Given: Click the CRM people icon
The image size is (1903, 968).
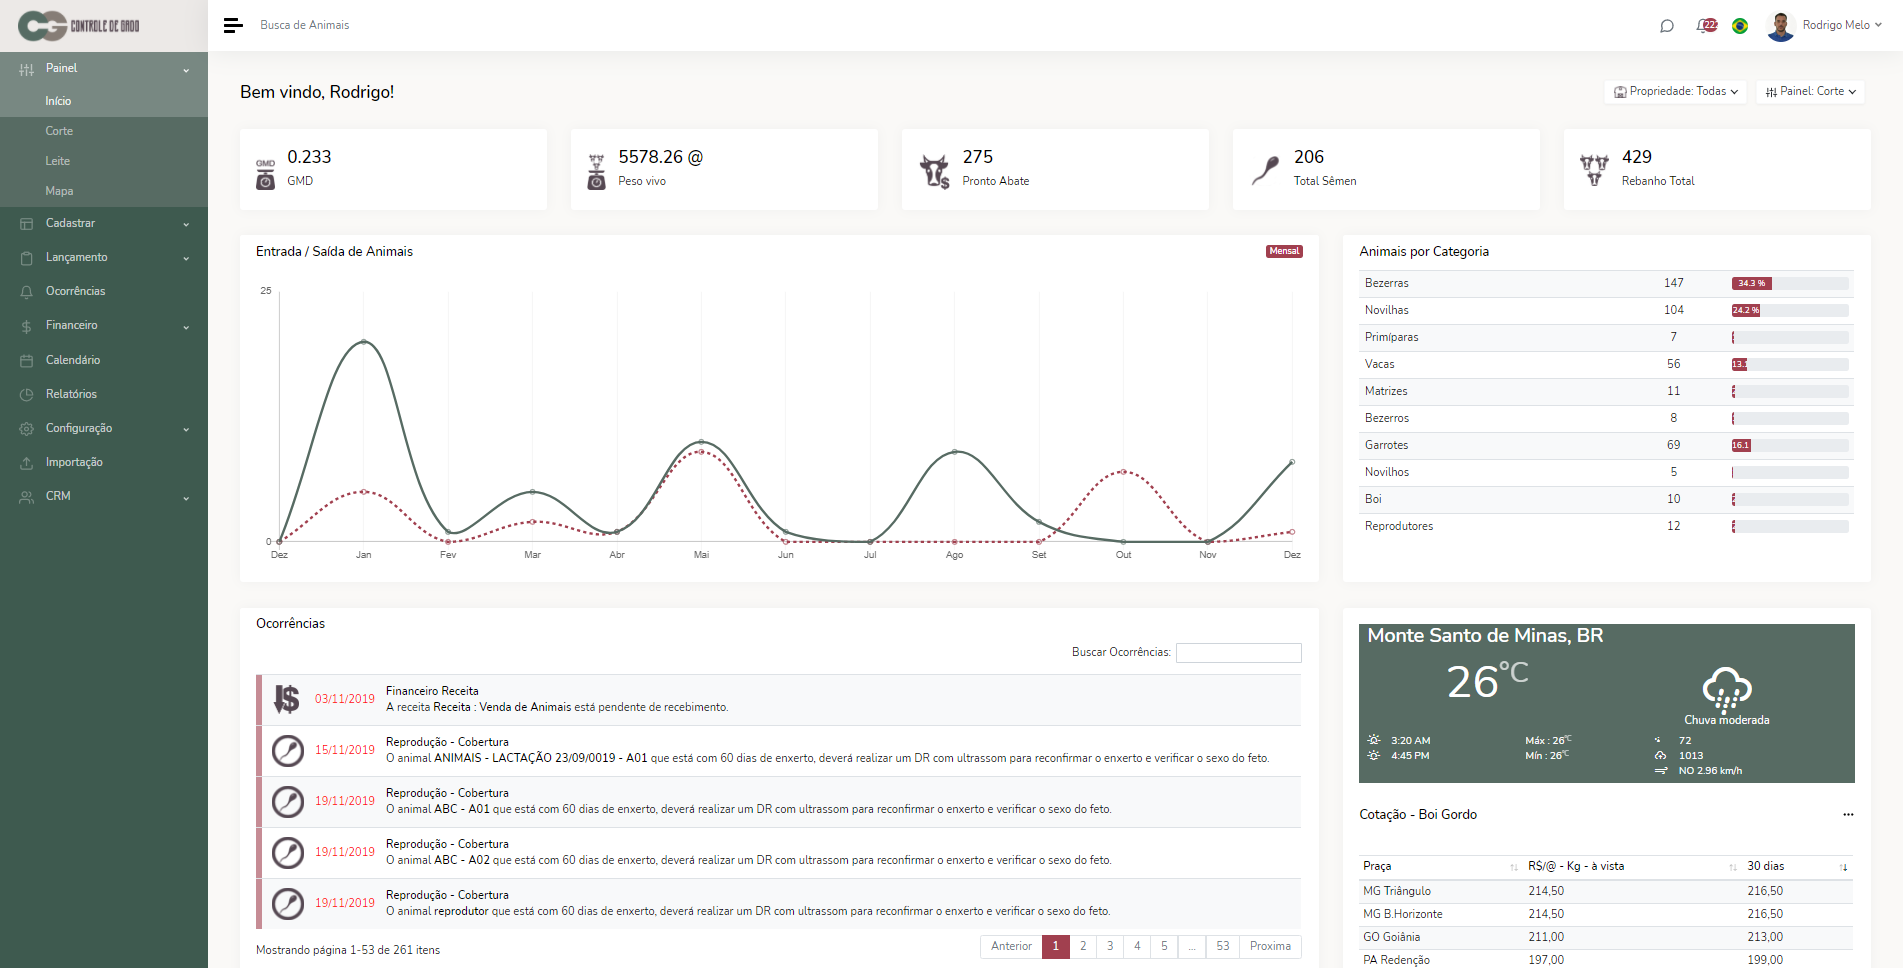Looking at the screenshot, I should (26, 497).
